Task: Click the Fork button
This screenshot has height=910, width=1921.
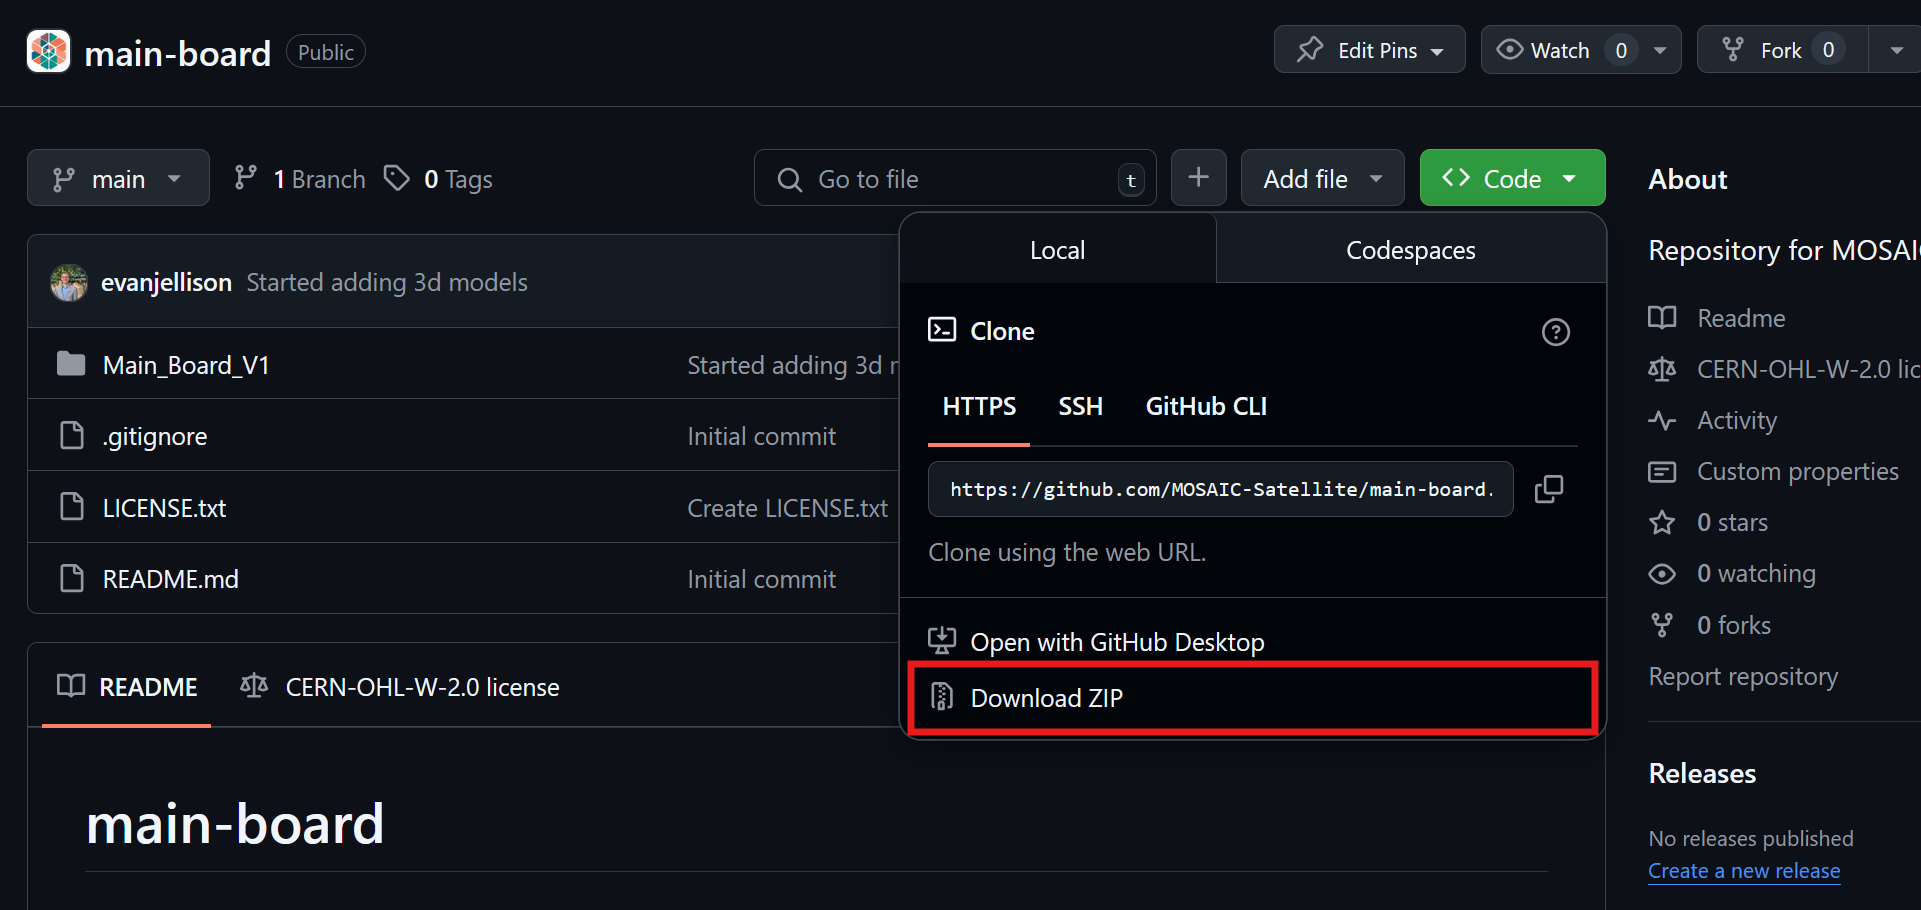Action: pyautogui.click(x=1782, y=50)
